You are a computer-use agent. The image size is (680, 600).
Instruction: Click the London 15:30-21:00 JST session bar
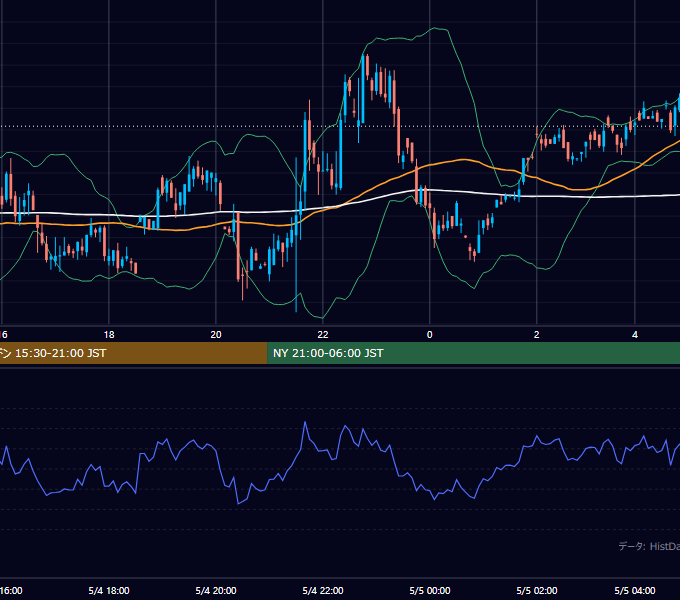click(x=134, y=353)
